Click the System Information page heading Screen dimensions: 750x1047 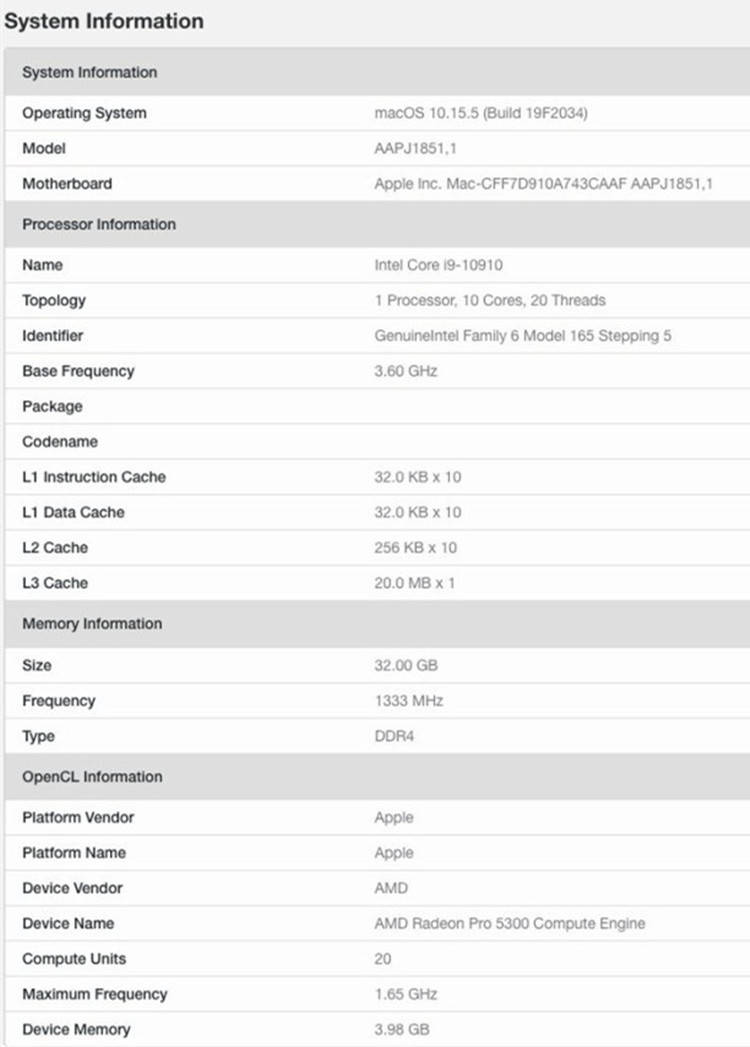coord(104,21)
